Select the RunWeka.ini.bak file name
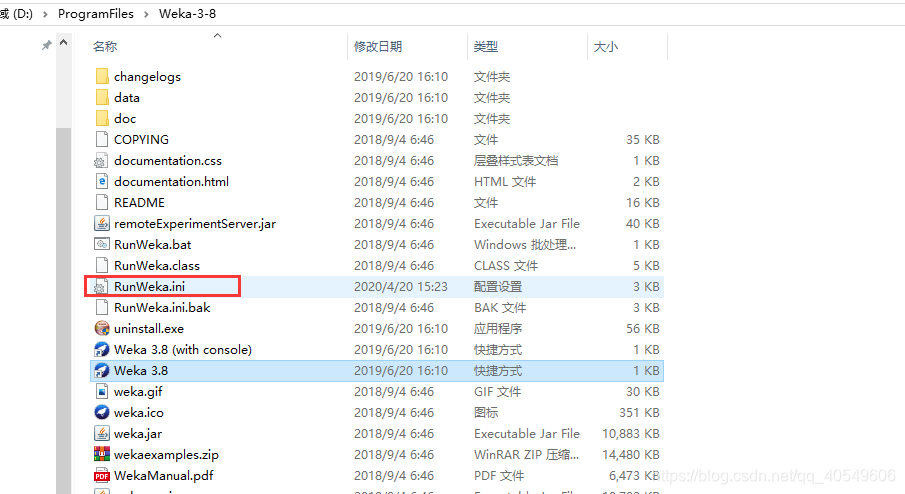 [162, 308]
